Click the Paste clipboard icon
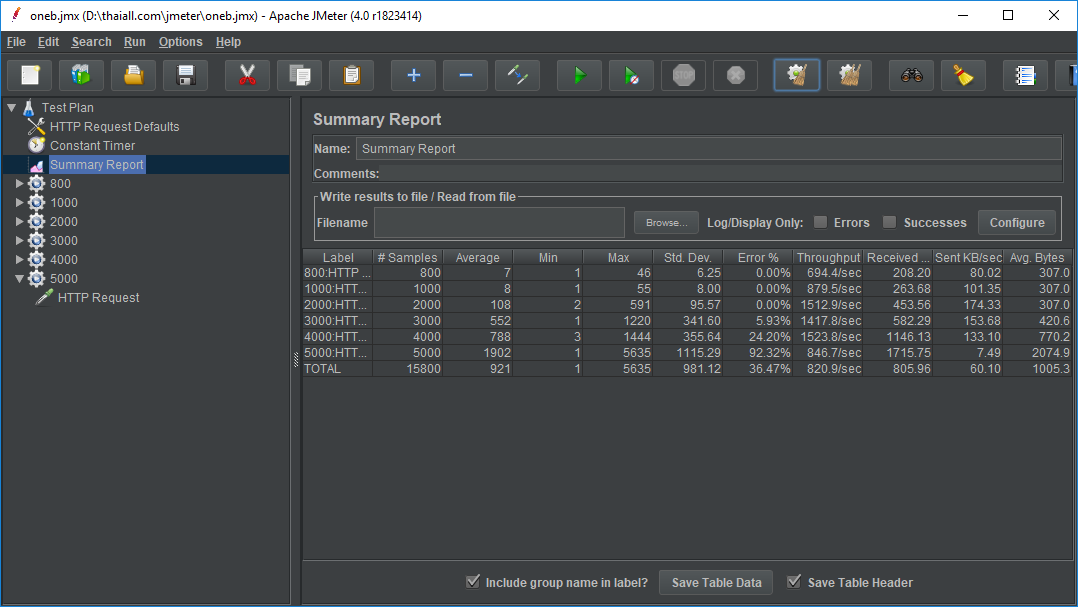This screenshot has width=1078, height=607. [351, 75]
